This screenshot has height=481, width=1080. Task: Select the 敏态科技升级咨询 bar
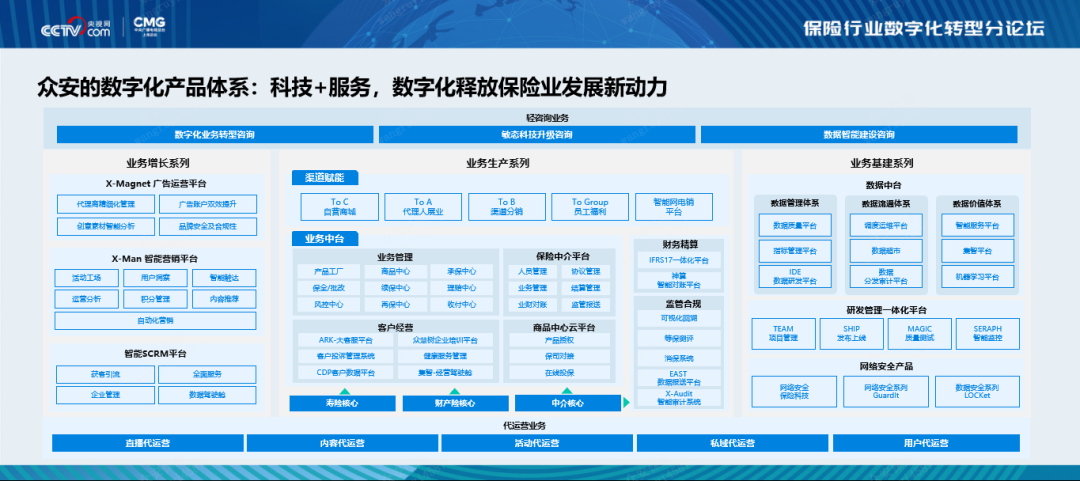pos(537,134)
